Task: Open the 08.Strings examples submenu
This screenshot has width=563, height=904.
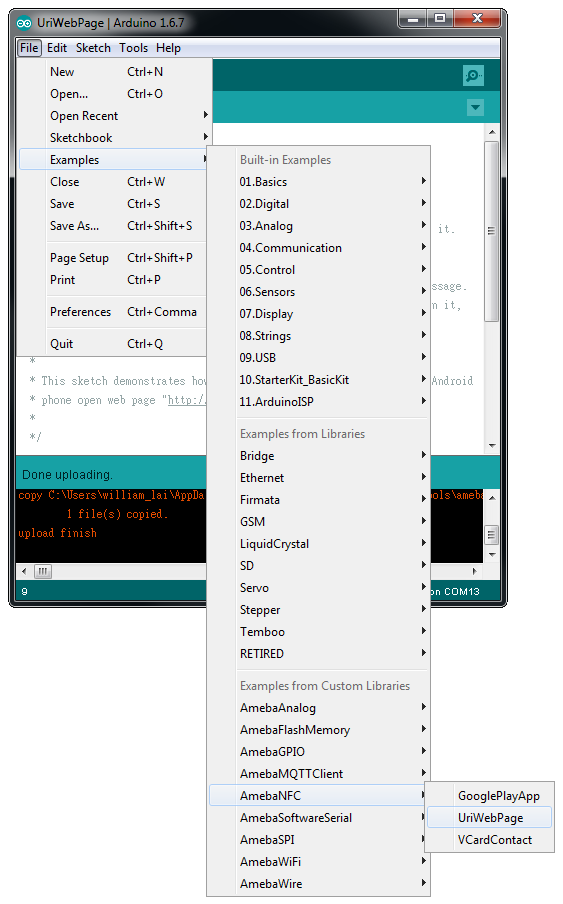Action: pos(319,336)
